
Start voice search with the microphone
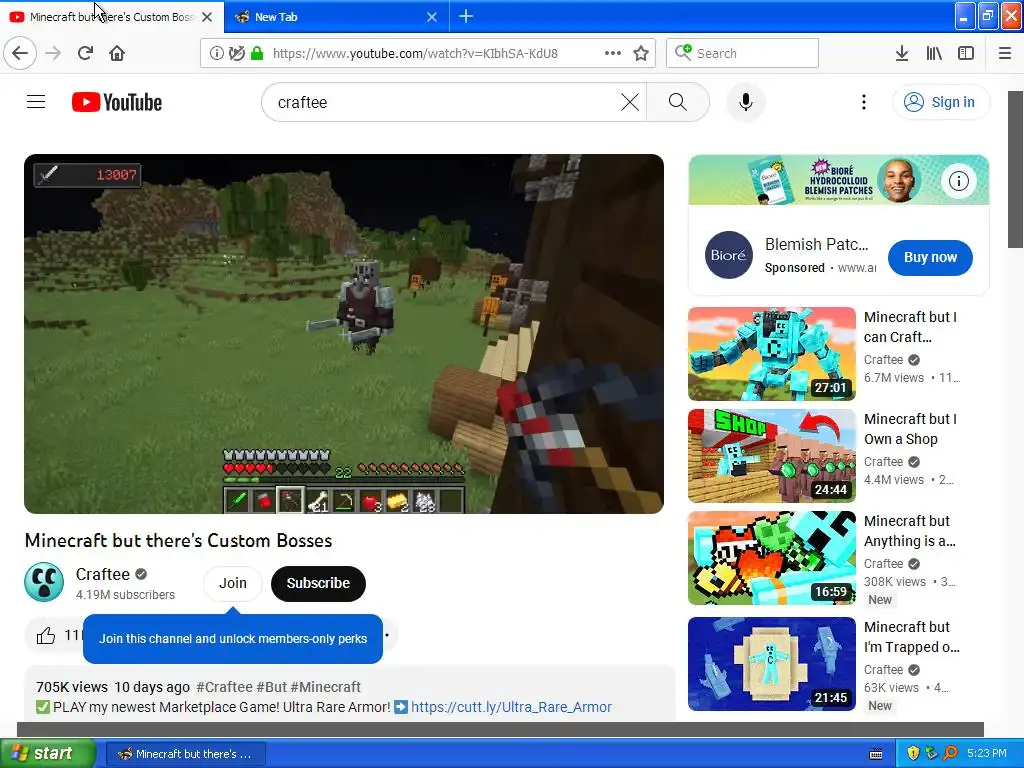(746, 102)
